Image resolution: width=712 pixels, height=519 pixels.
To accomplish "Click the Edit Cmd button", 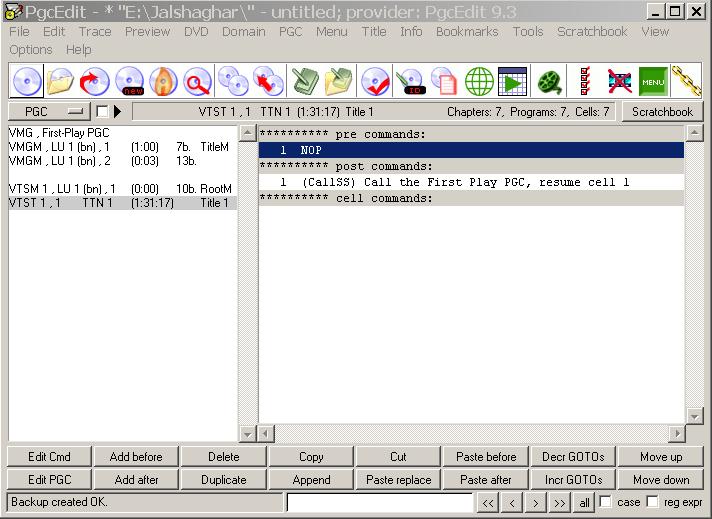I will 49,457.
